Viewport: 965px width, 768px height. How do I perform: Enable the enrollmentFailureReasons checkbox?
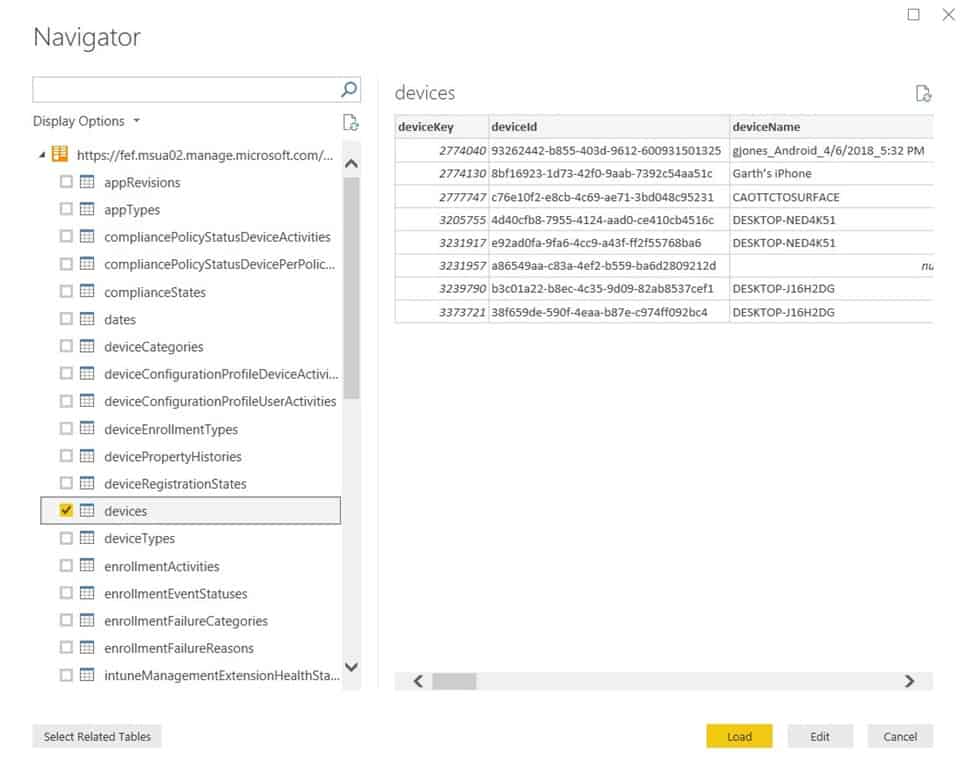(66, 647)
